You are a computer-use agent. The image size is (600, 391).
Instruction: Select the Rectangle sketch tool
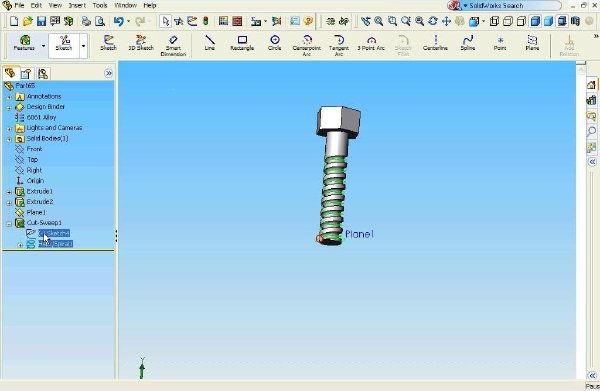tap(242, 43)
